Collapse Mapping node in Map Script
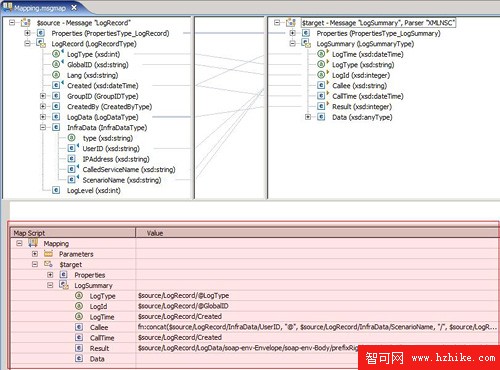Screen dimensions: 500x370 [19, 243]
